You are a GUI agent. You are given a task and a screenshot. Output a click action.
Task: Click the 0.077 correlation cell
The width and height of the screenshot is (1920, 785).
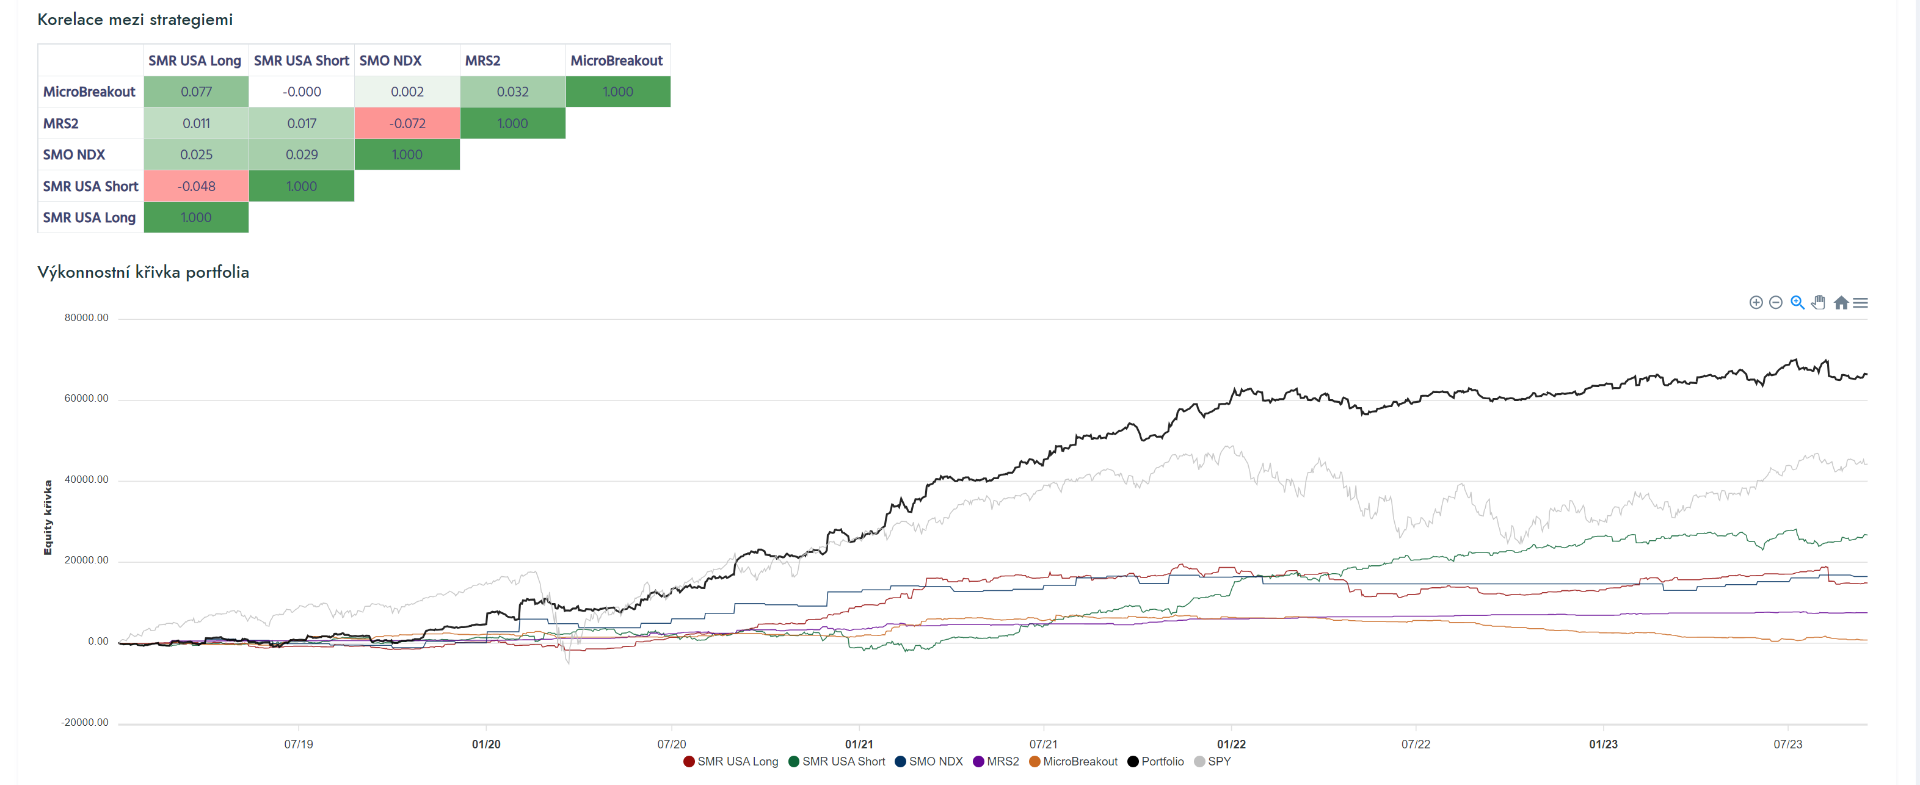[196, 92]
